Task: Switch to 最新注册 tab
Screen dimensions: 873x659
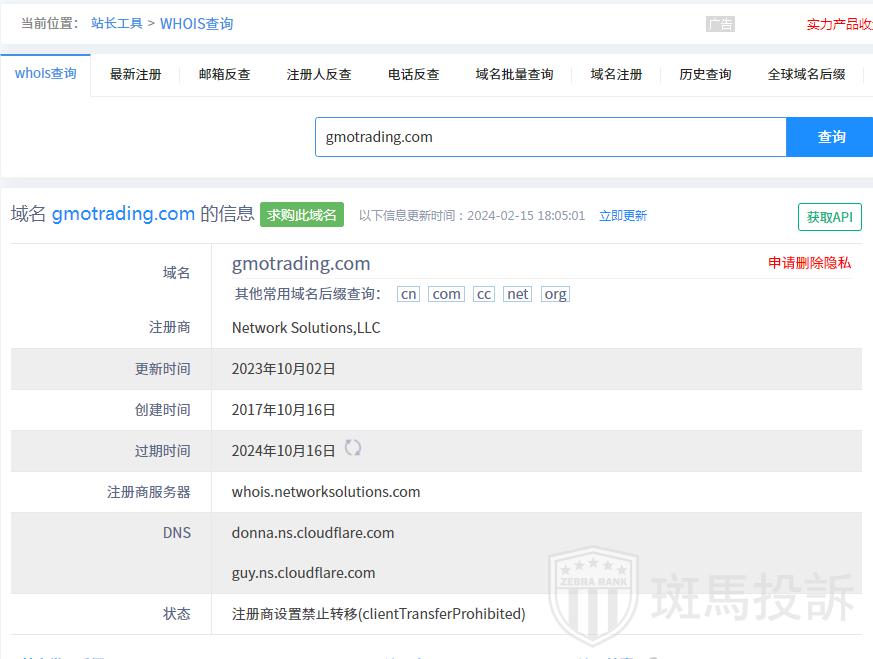Action: click(135, 74)
